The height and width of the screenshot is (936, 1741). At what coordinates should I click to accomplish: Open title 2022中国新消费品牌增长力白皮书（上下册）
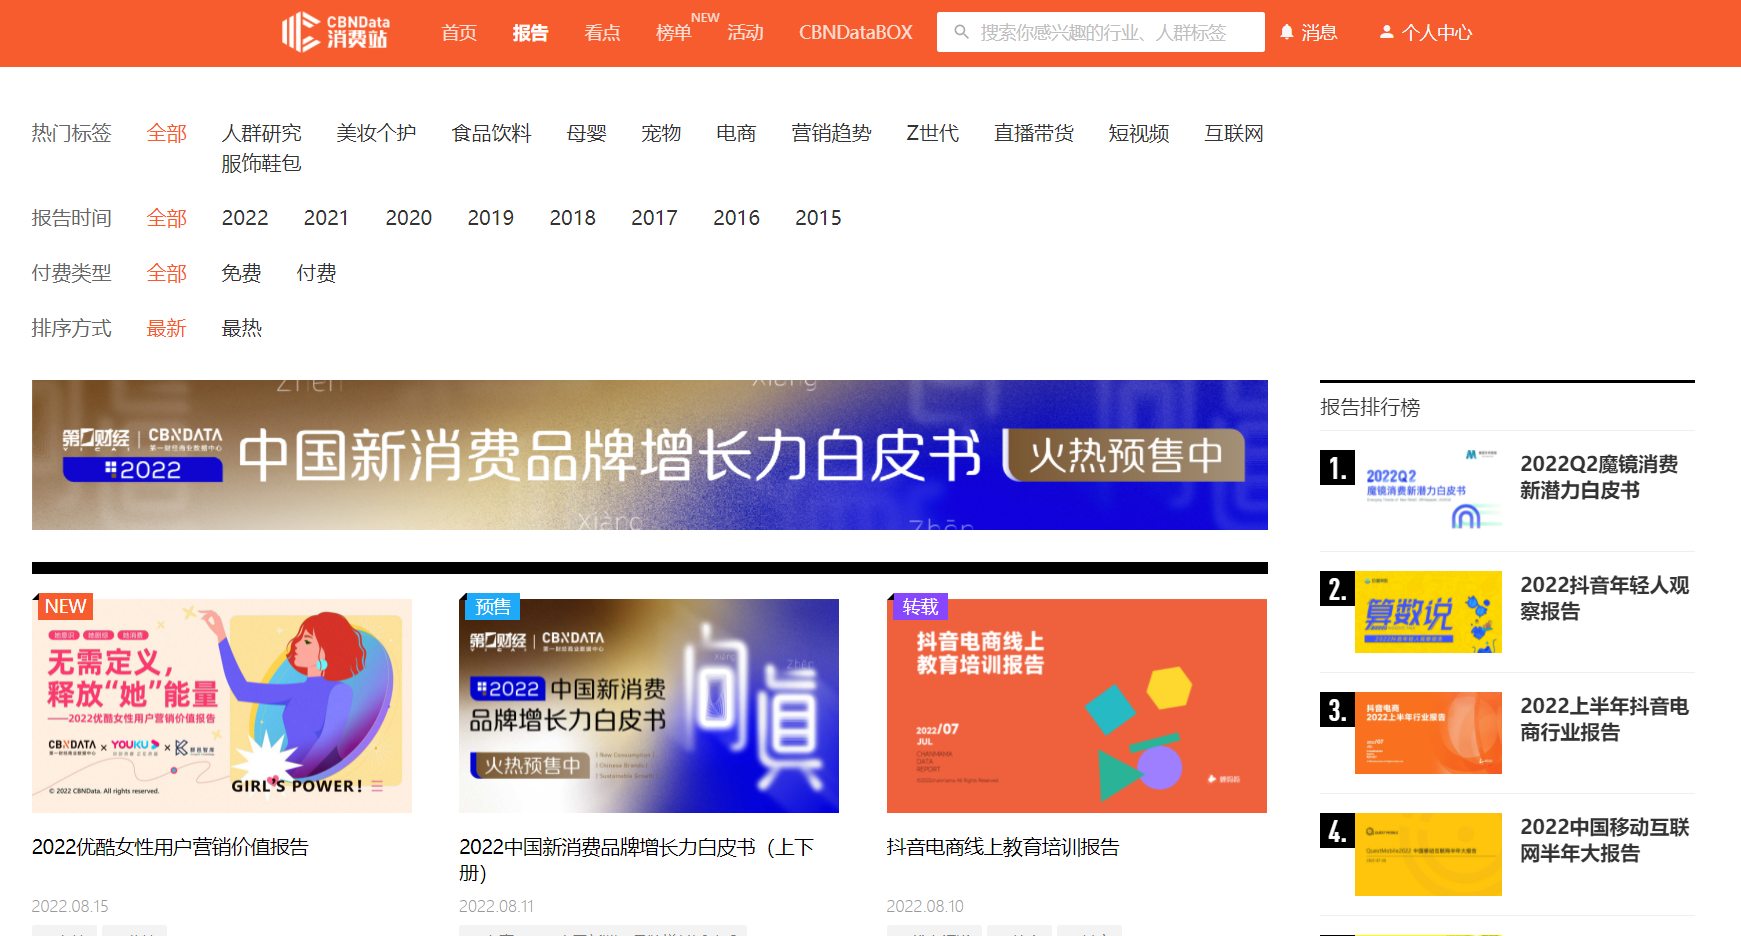click(x=637, y=860)
